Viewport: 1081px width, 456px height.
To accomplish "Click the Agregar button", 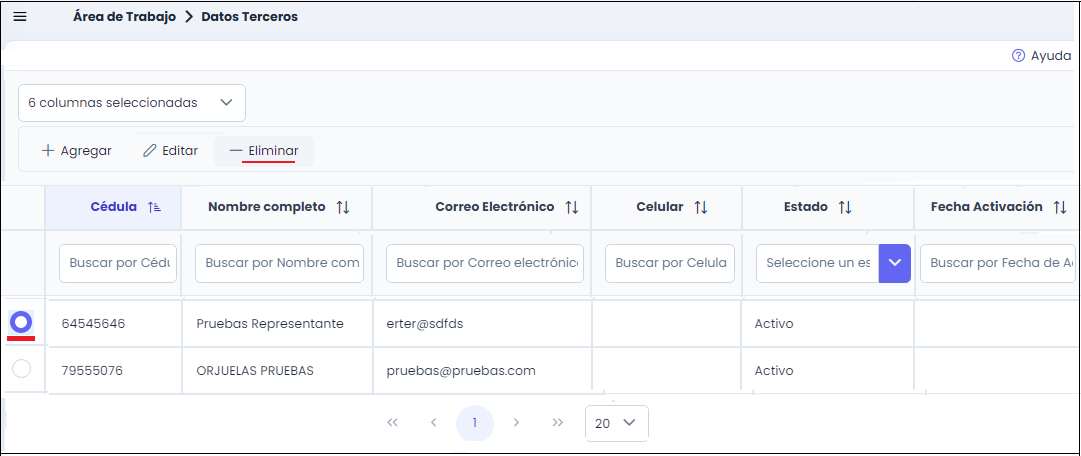I will coord(76,151).
